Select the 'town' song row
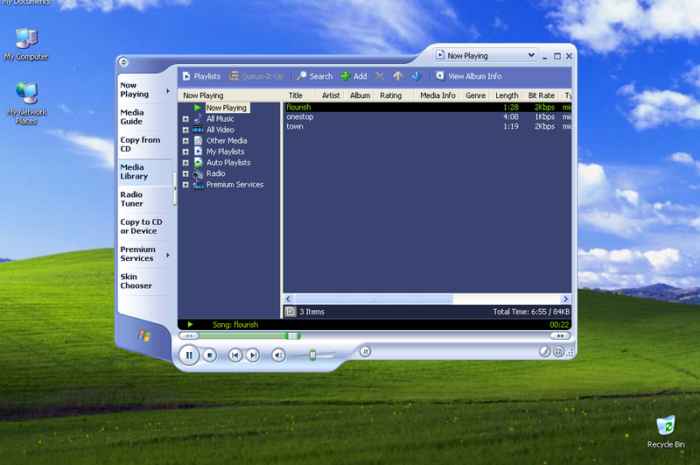This screenshot has width=700, height=465. click(428, 126)
